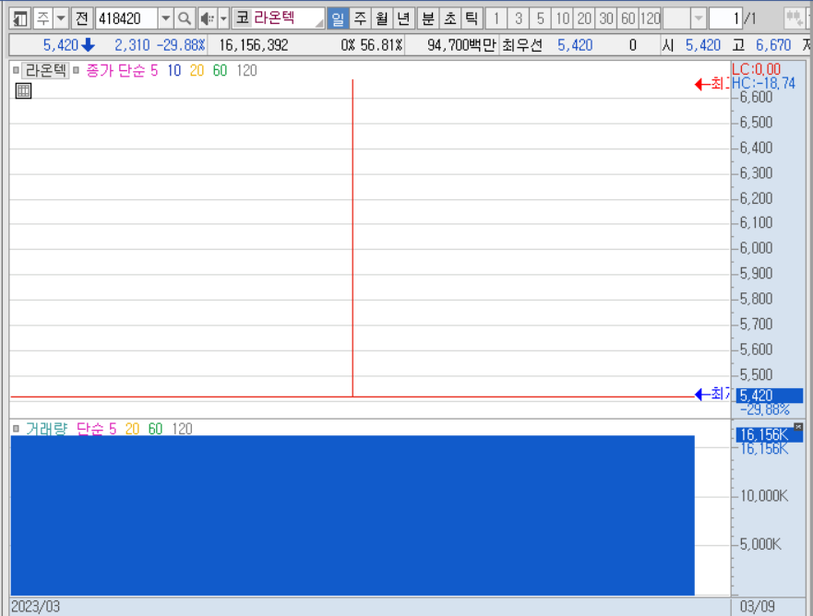Select the 주 weekly period next to 일
813x616 pixels.
(360, 19)
